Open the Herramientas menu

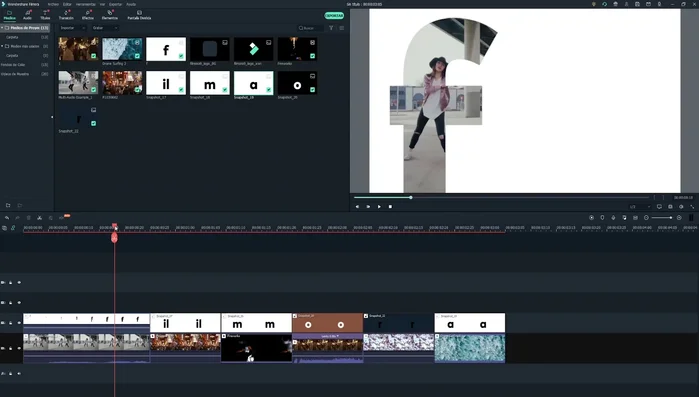(x=85, y=4)
